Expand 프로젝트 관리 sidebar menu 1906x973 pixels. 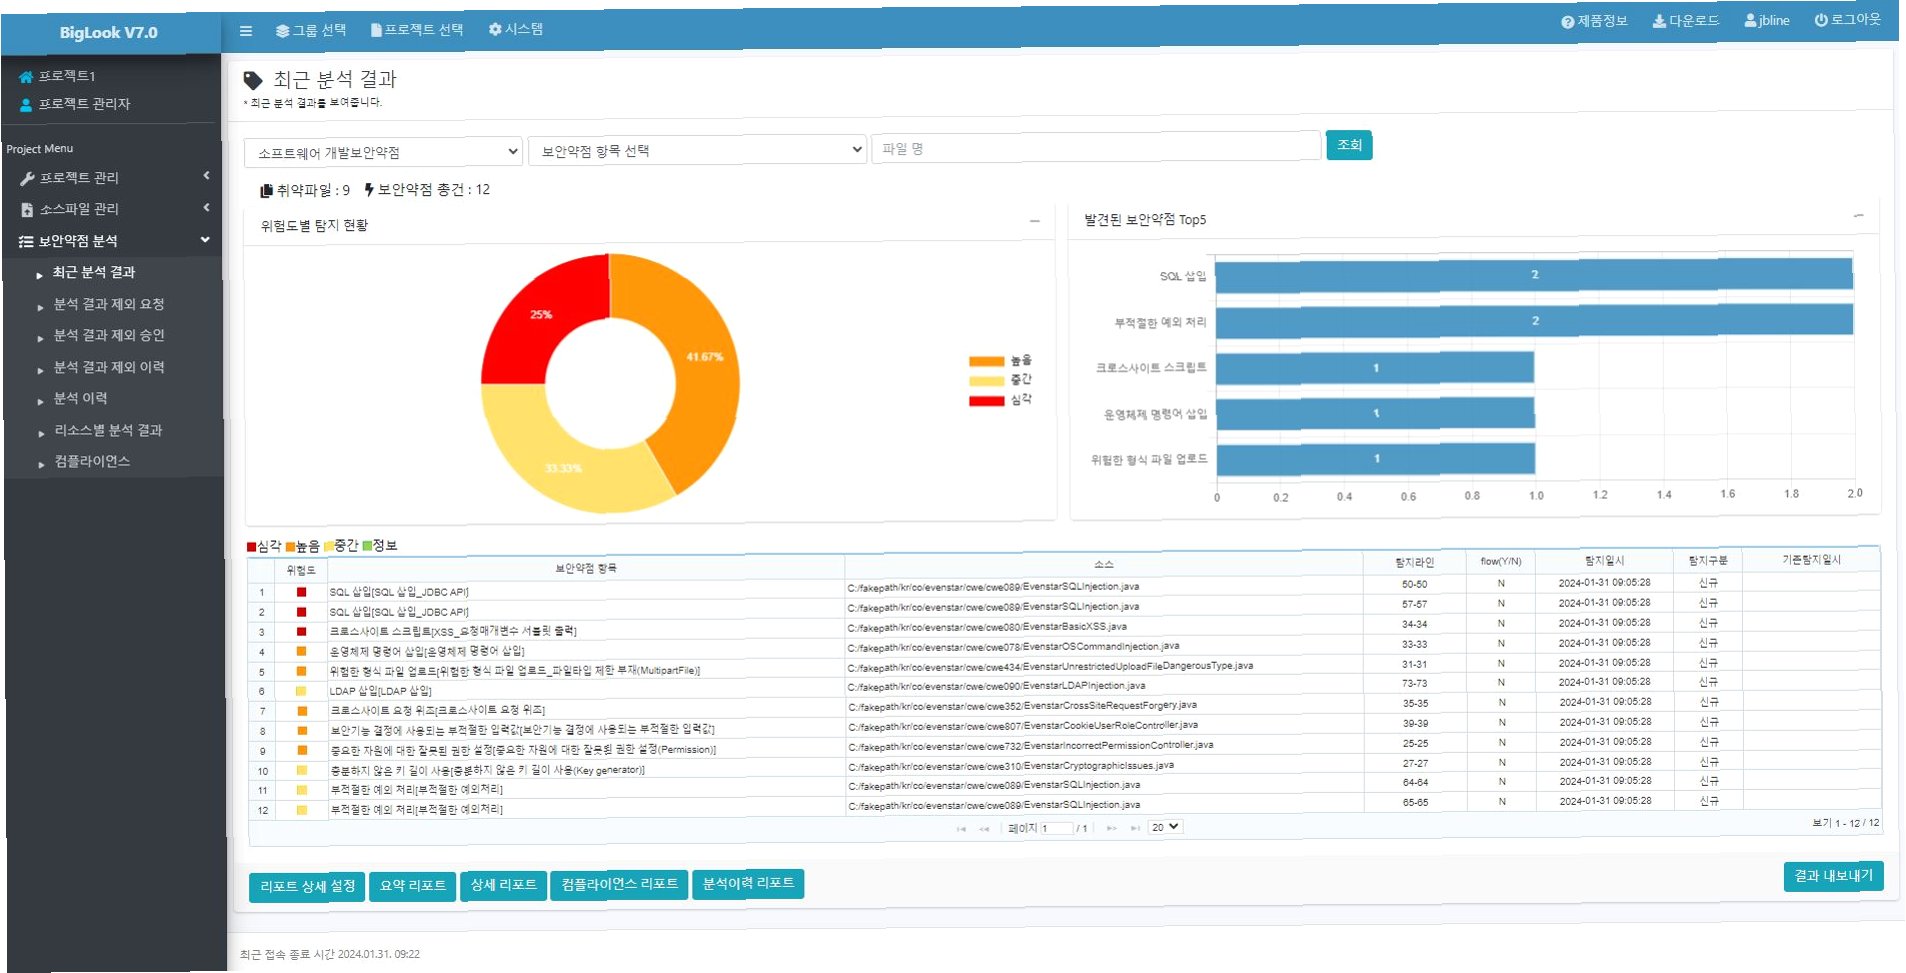113,177
